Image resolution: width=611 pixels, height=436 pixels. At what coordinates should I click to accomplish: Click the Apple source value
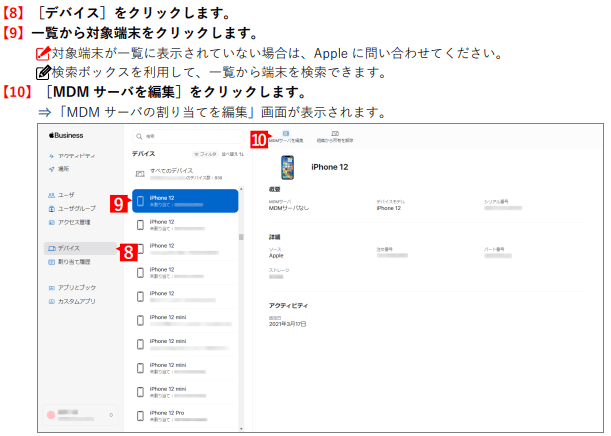pyautogui.click(x=276, y=256)
